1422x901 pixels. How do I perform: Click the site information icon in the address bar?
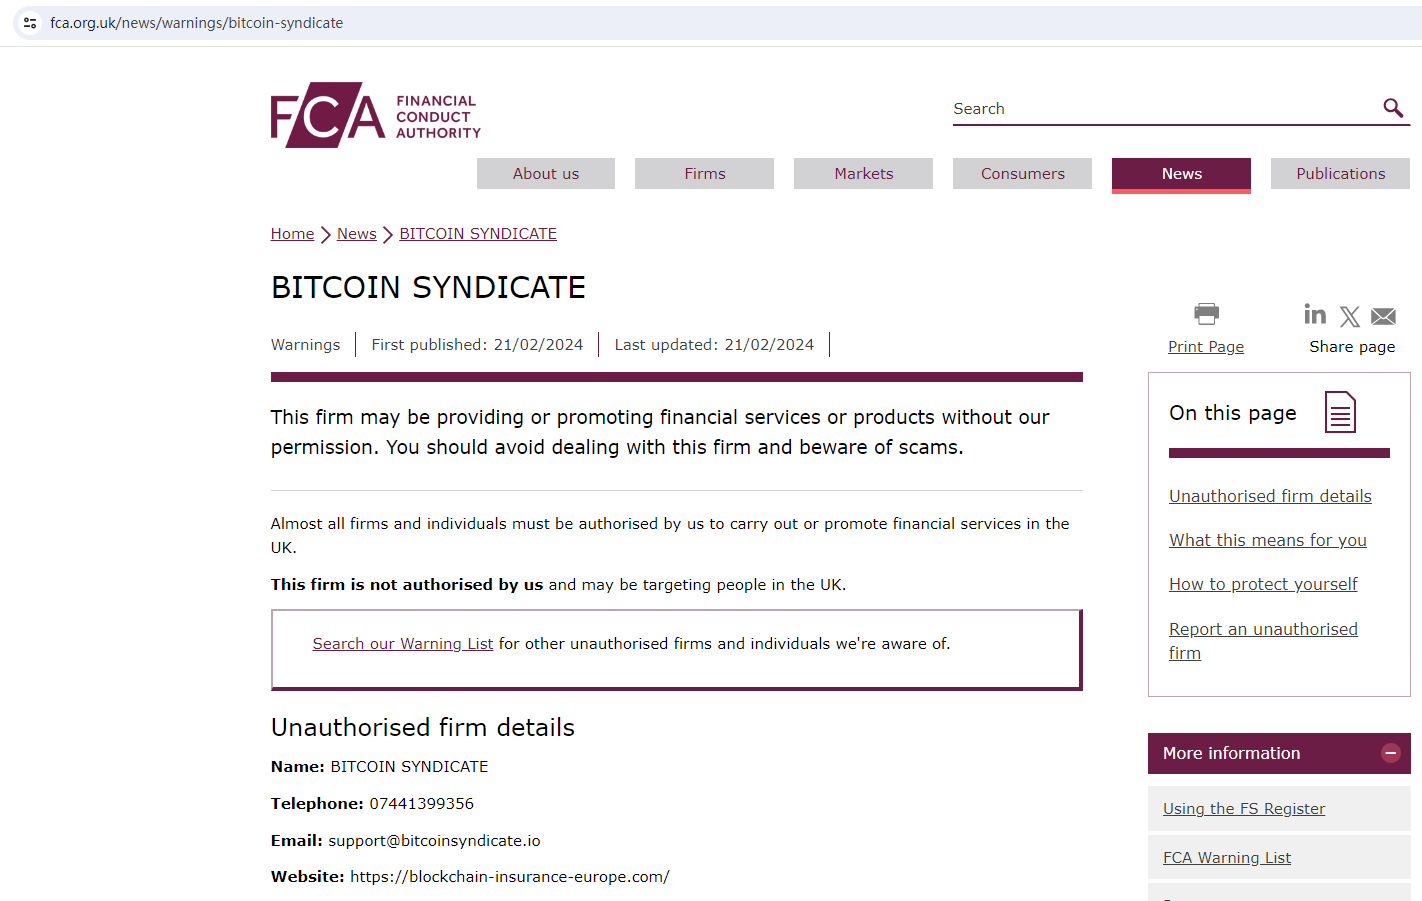(29, 22)
